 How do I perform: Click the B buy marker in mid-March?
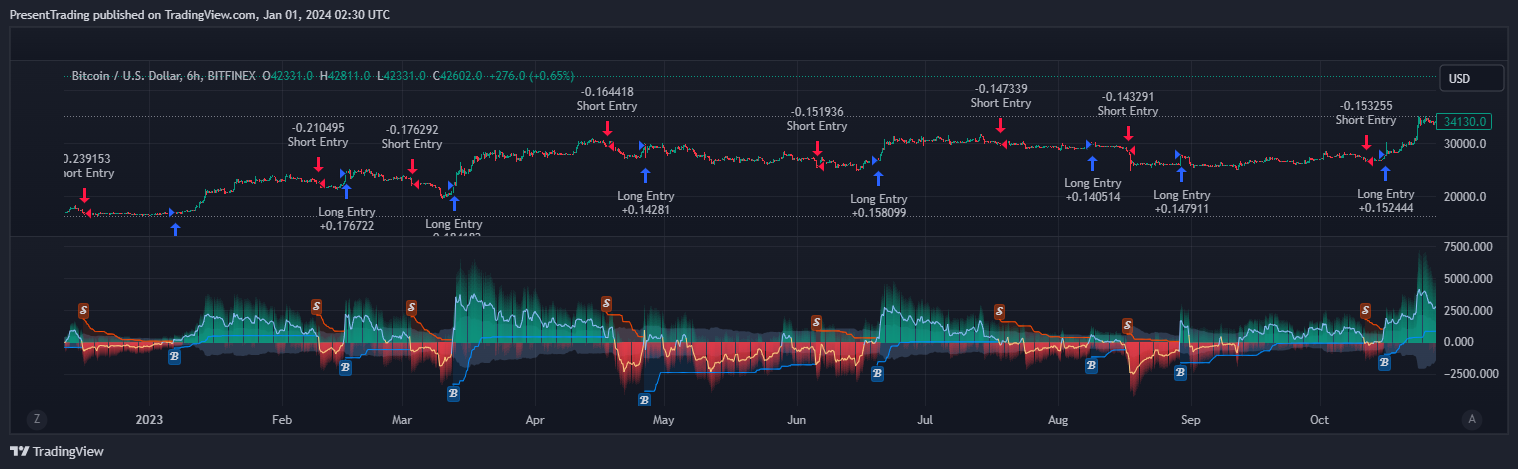[x=453, y=394]
